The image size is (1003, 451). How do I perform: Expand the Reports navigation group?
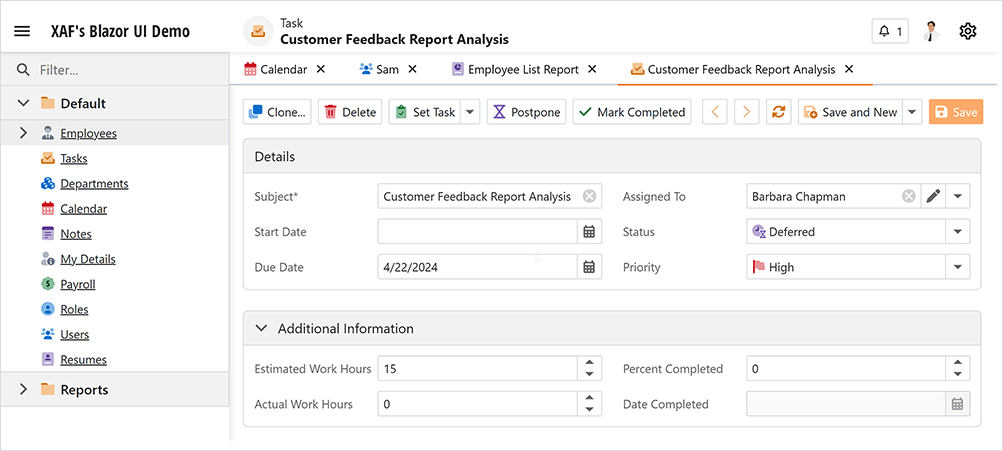(x=23, y=389)
